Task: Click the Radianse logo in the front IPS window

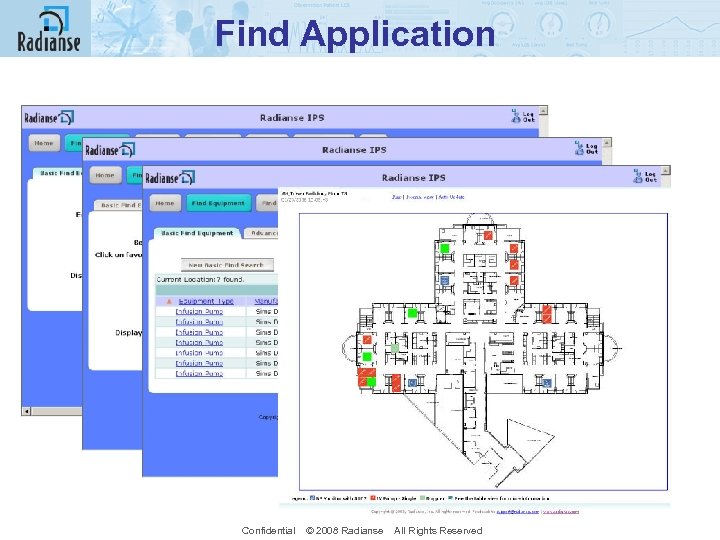Action: click(x=170, y=178)
